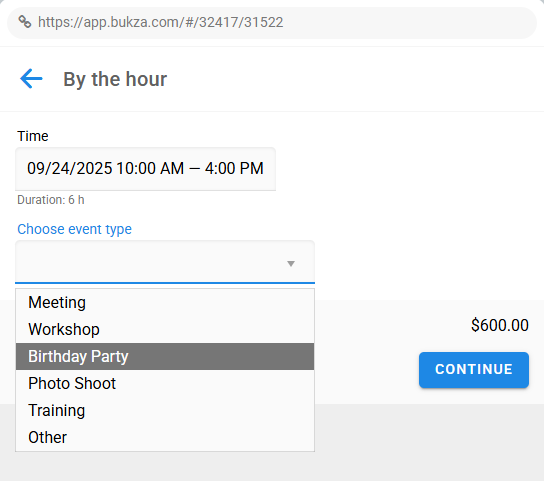The width and height of the screenshot is (544, 481).
Task: Click the app.bukza.com URL text
Action: tap(161, 22)
